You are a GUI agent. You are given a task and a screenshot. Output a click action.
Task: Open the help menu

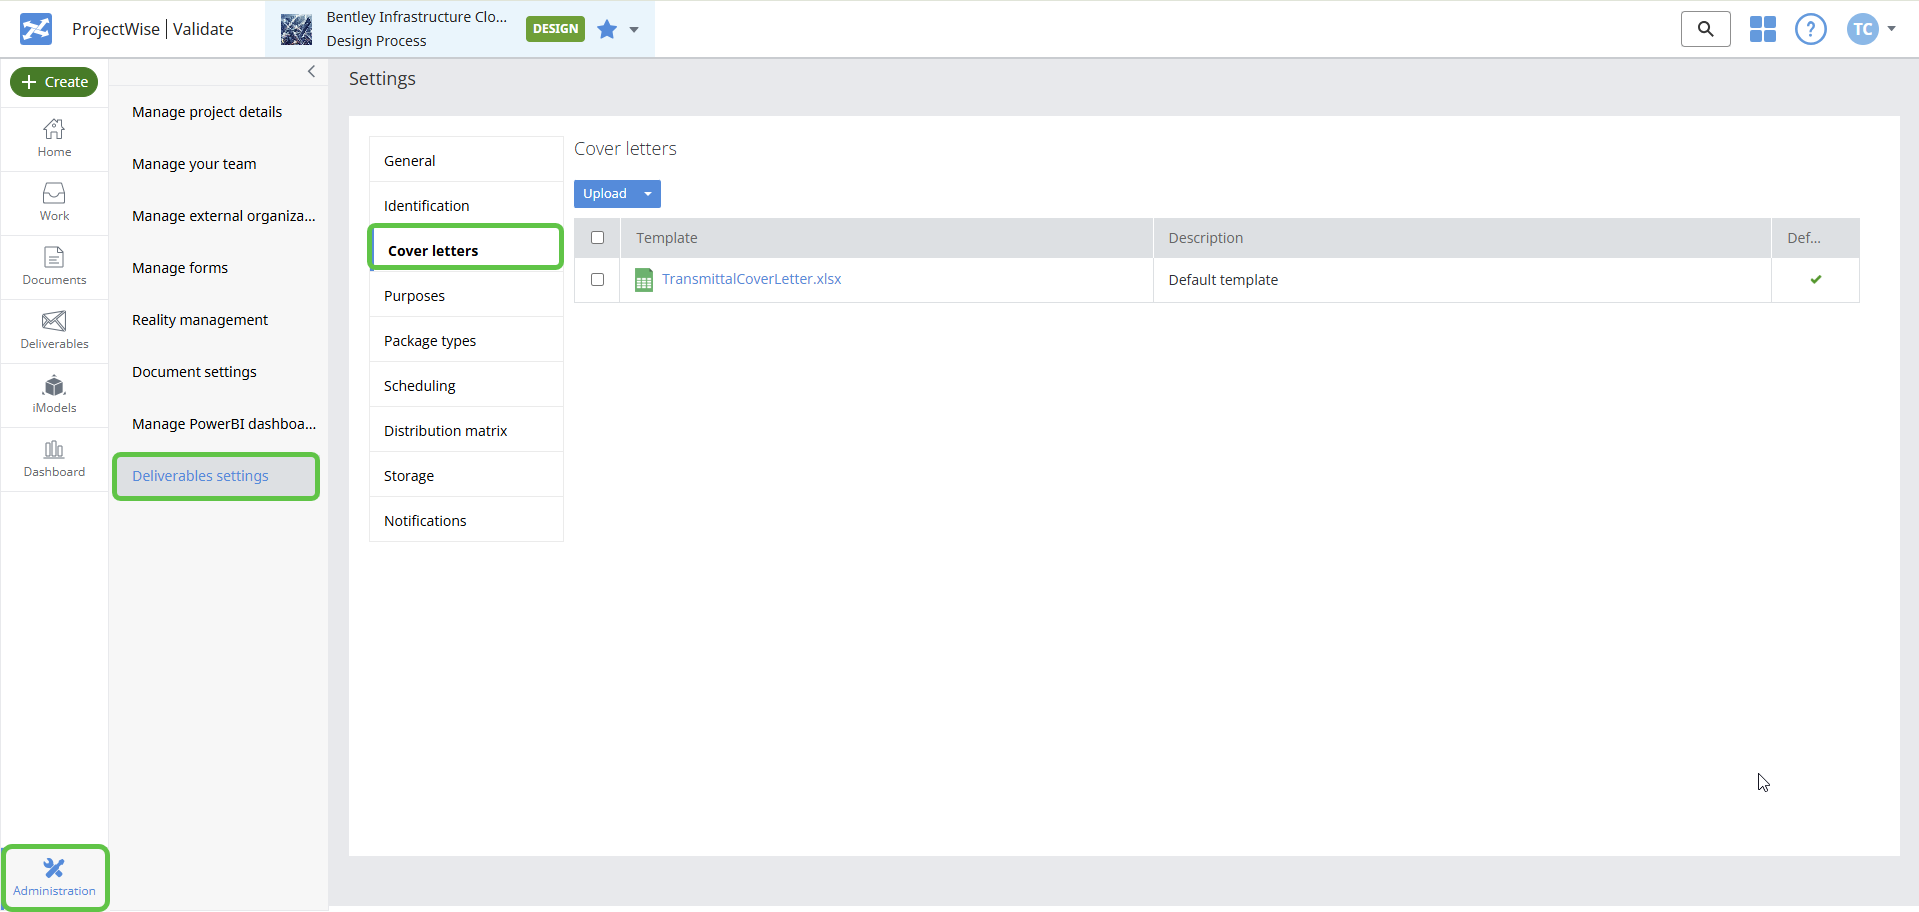[1810, 29]
